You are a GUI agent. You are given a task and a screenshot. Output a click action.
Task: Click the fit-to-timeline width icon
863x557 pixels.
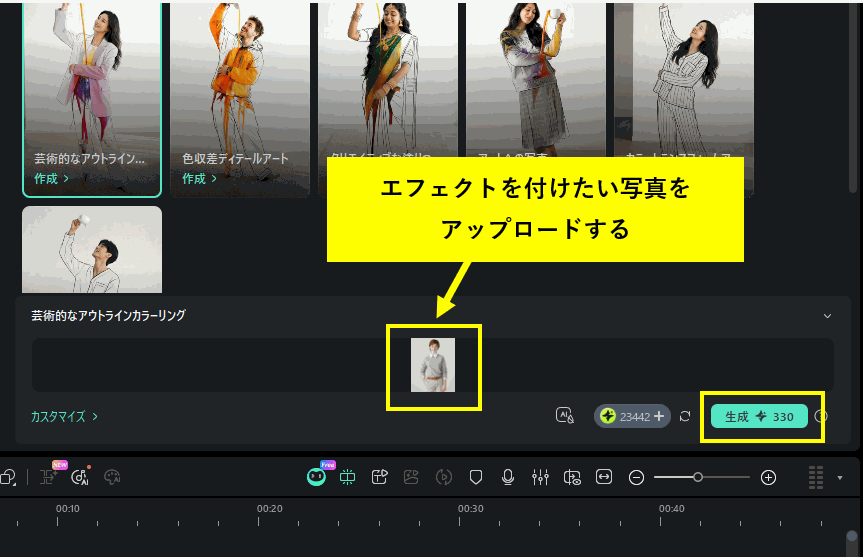point(604,477)
